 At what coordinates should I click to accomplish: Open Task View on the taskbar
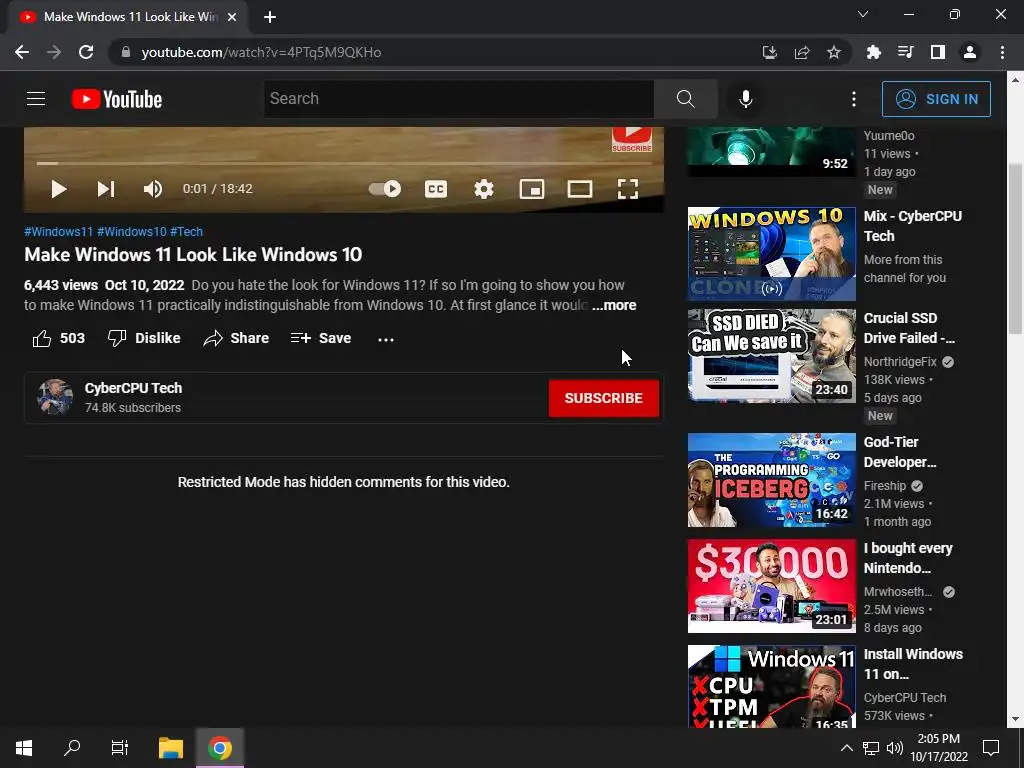point(120,748)
